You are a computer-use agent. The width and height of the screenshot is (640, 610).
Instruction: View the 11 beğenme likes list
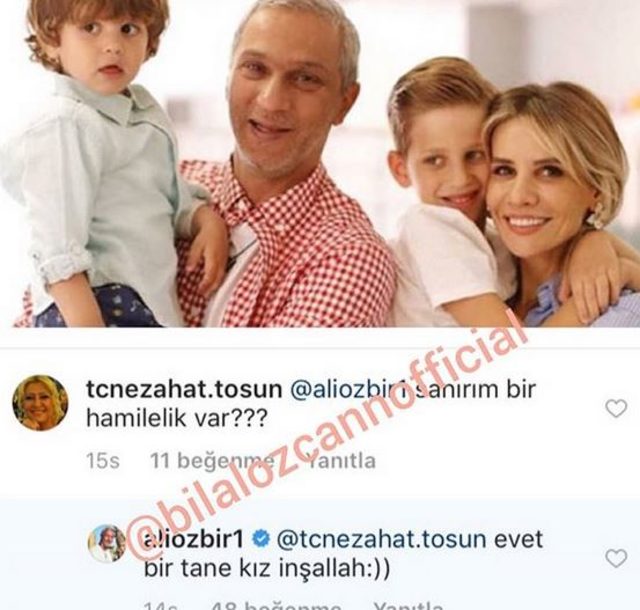(x=212, y=461)
